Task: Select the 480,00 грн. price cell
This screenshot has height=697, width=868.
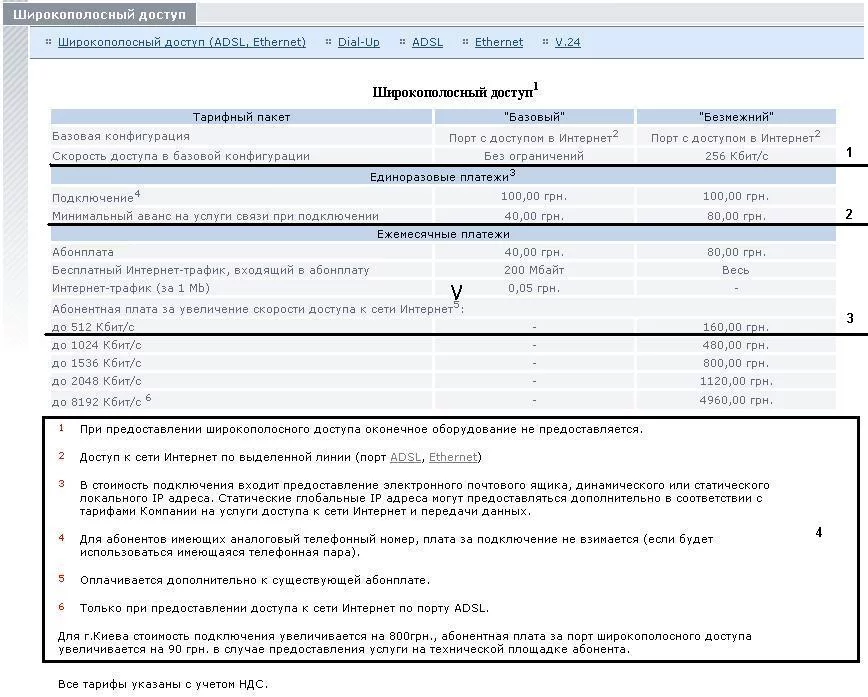Action: coord(736,345)
